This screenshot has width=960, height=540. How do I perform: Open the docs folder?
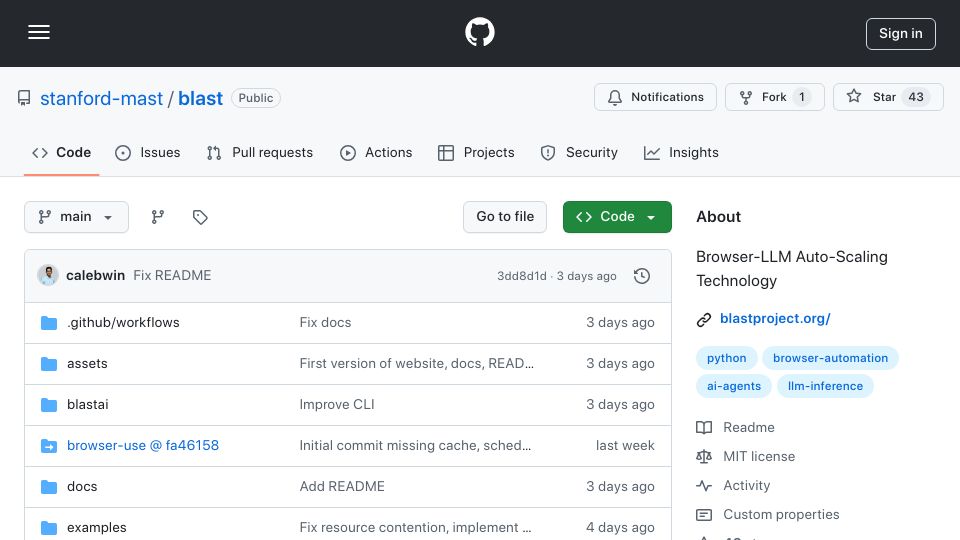[82, 487]
